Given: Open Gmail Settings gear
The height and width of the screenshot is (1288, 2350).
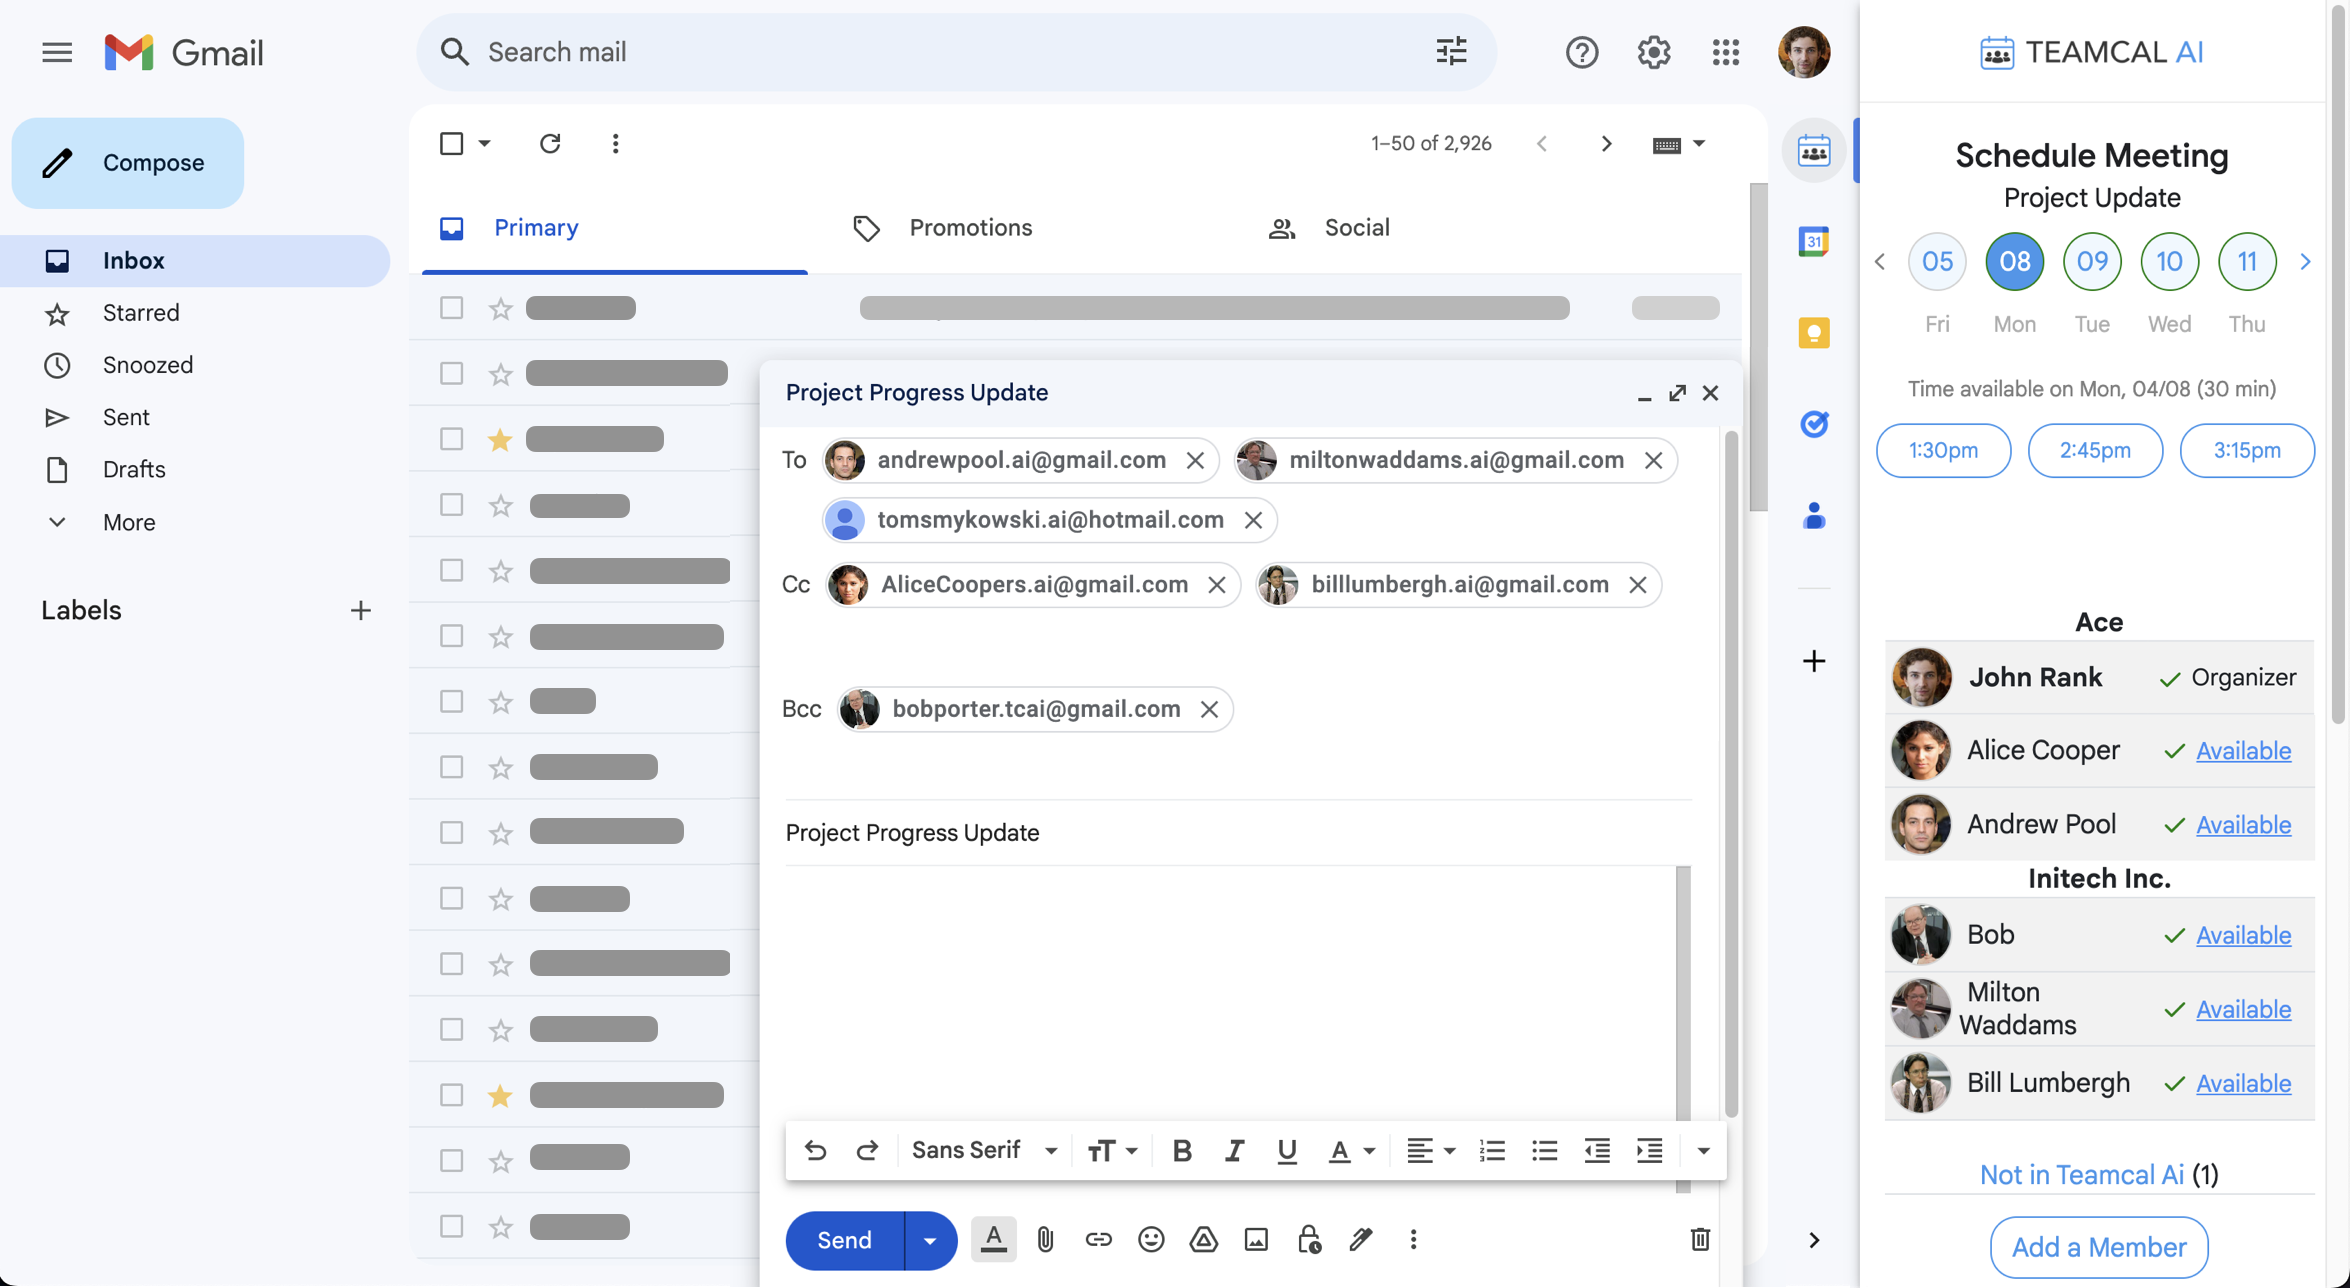Looking at the screenshot, I should [1654, 52].
